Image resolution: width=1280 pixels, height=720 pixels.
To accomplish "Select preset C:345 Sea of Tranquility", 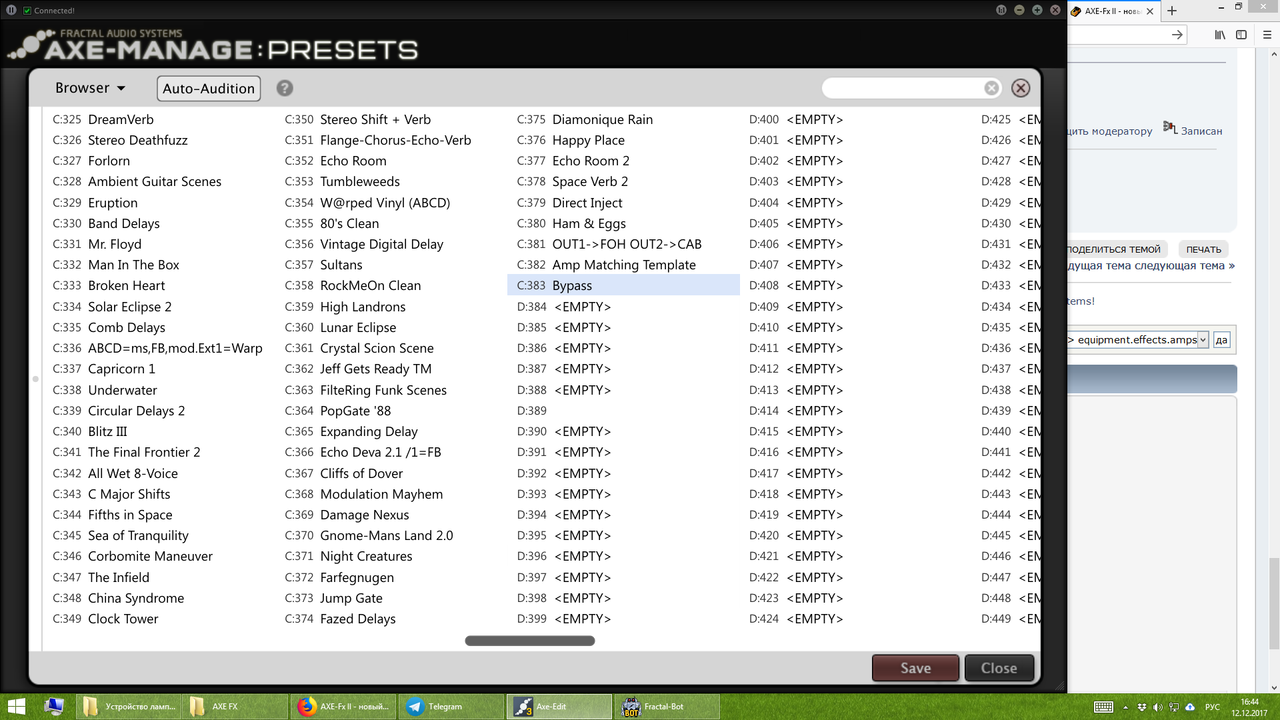I will coord(160,535).
